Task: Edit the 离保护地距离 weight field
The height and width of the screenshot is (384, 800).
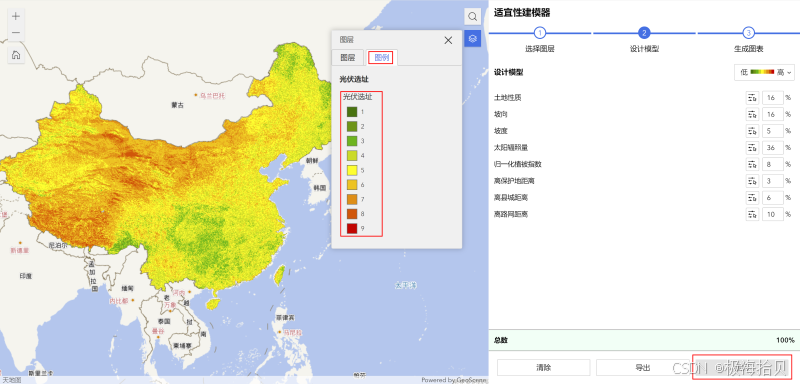Action: 773,181
